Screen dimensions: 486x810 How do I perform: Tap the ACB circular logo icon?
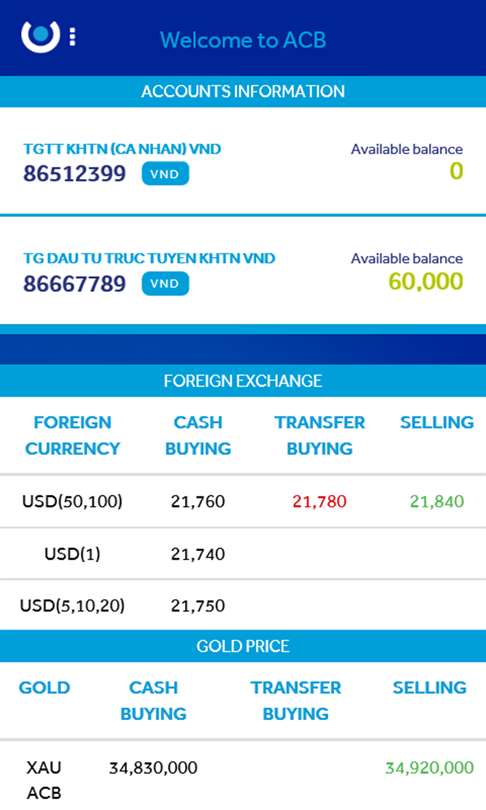(x=40, y=36)
